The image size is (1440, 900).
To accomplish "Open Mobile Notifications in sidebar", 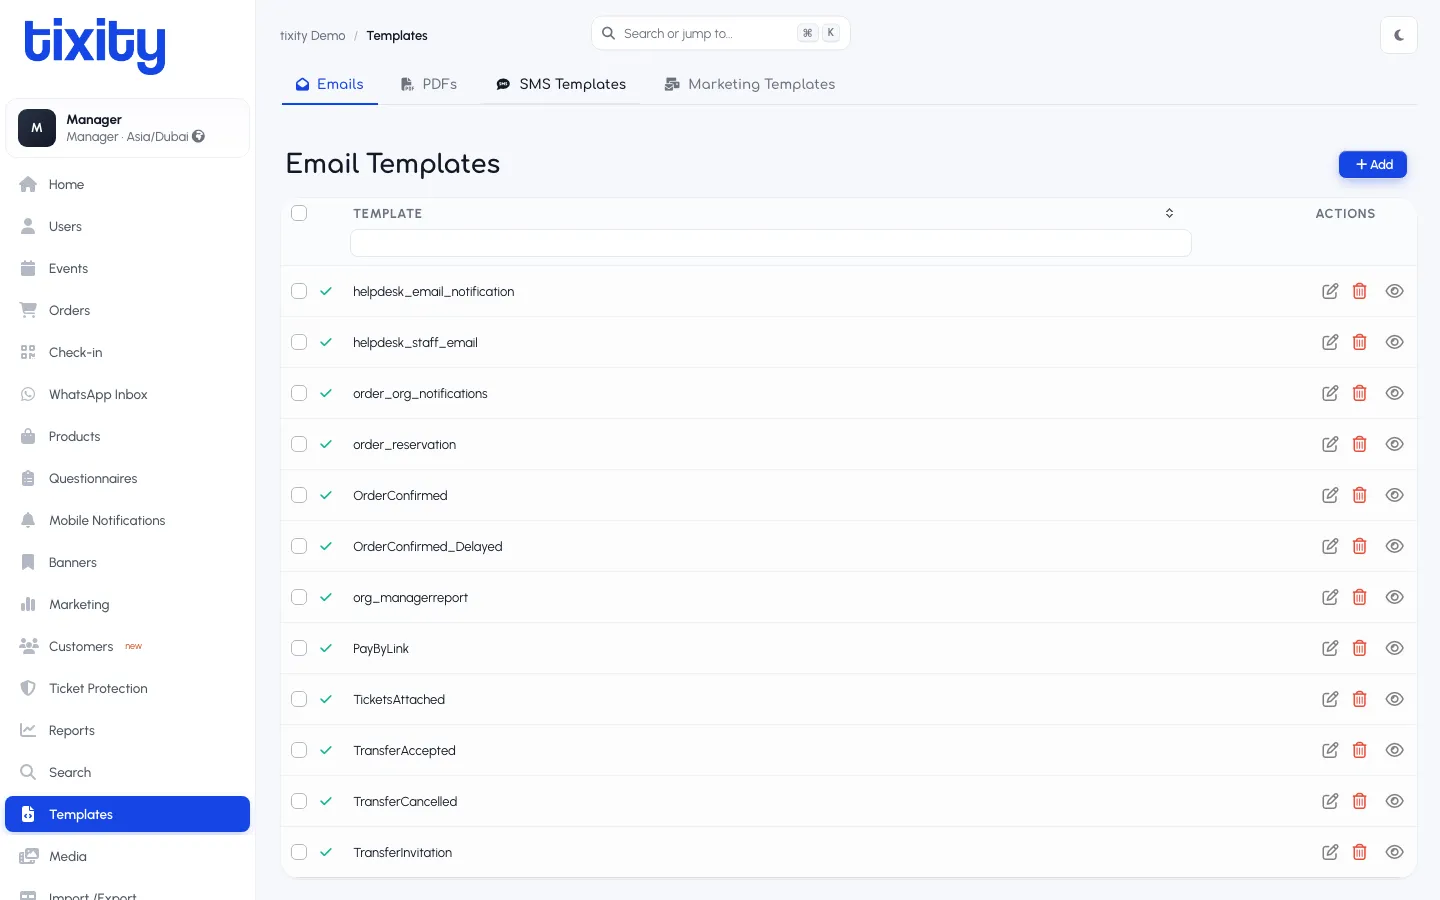I will [x=128, y=520].
